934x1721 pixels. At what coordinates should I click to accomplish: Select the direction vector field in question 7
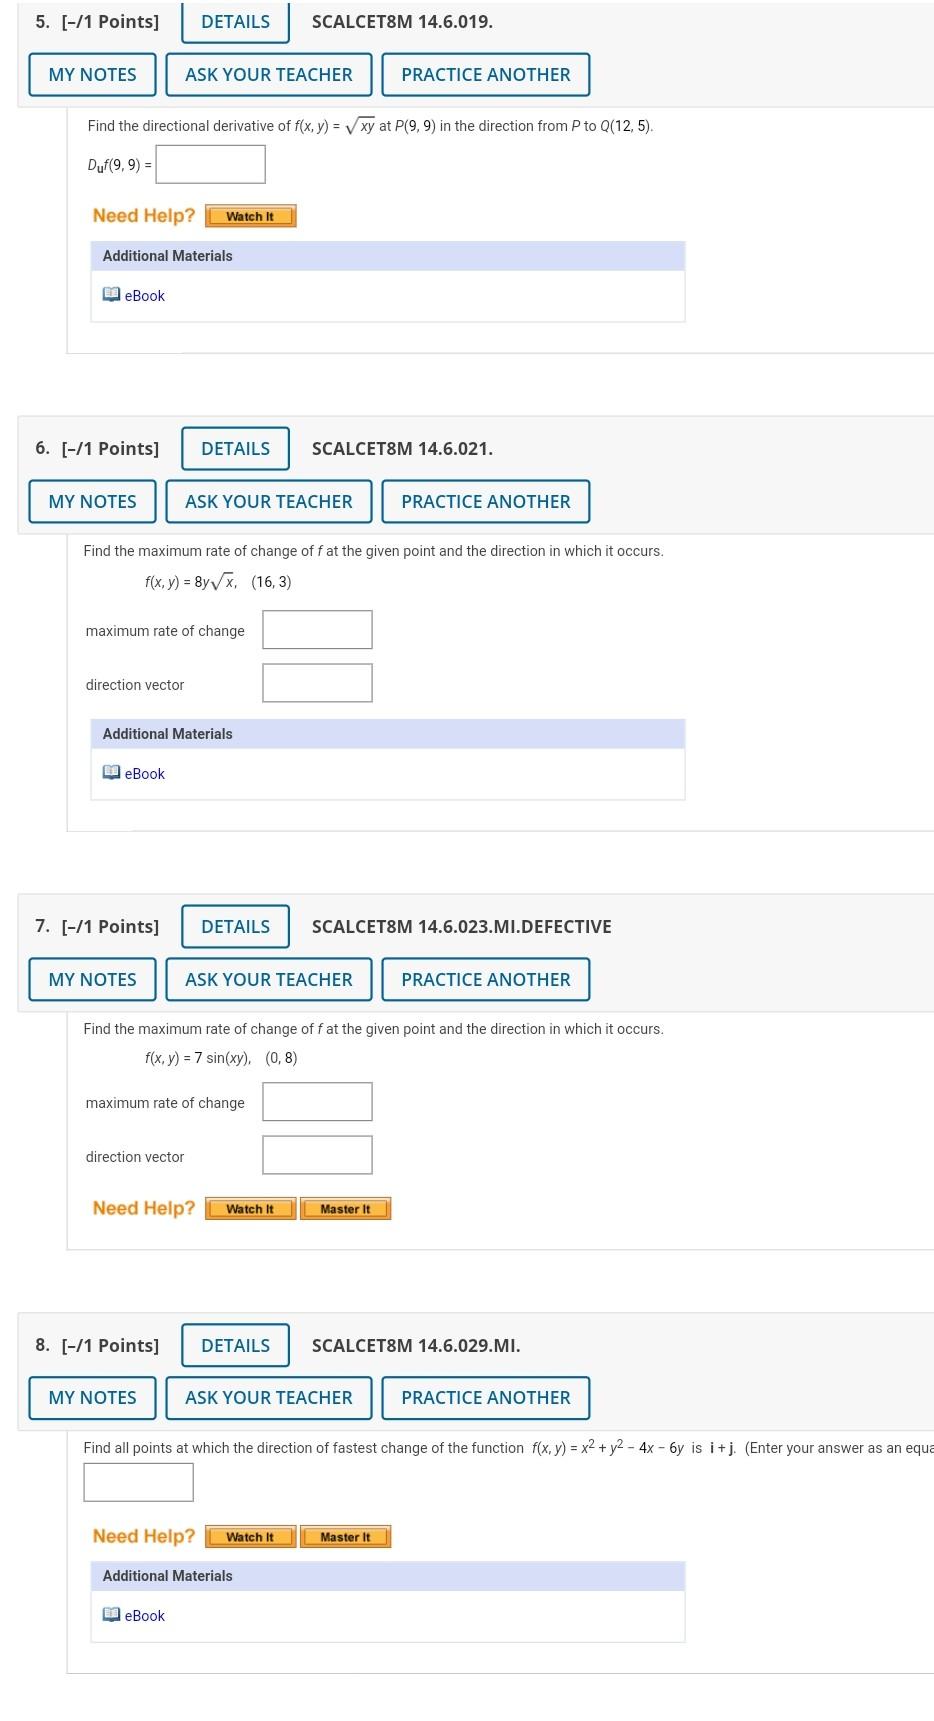(316, 1154)
